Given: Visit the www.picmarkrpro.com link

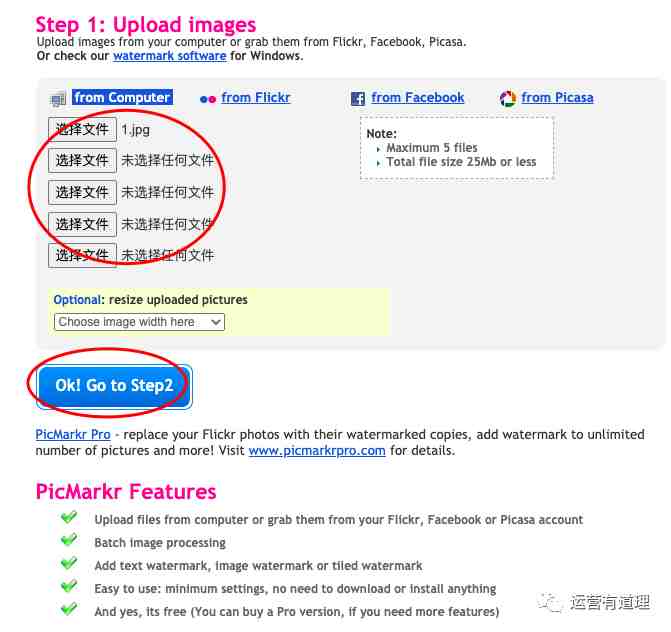Looking at the screenshot, I should pos(317,451).
